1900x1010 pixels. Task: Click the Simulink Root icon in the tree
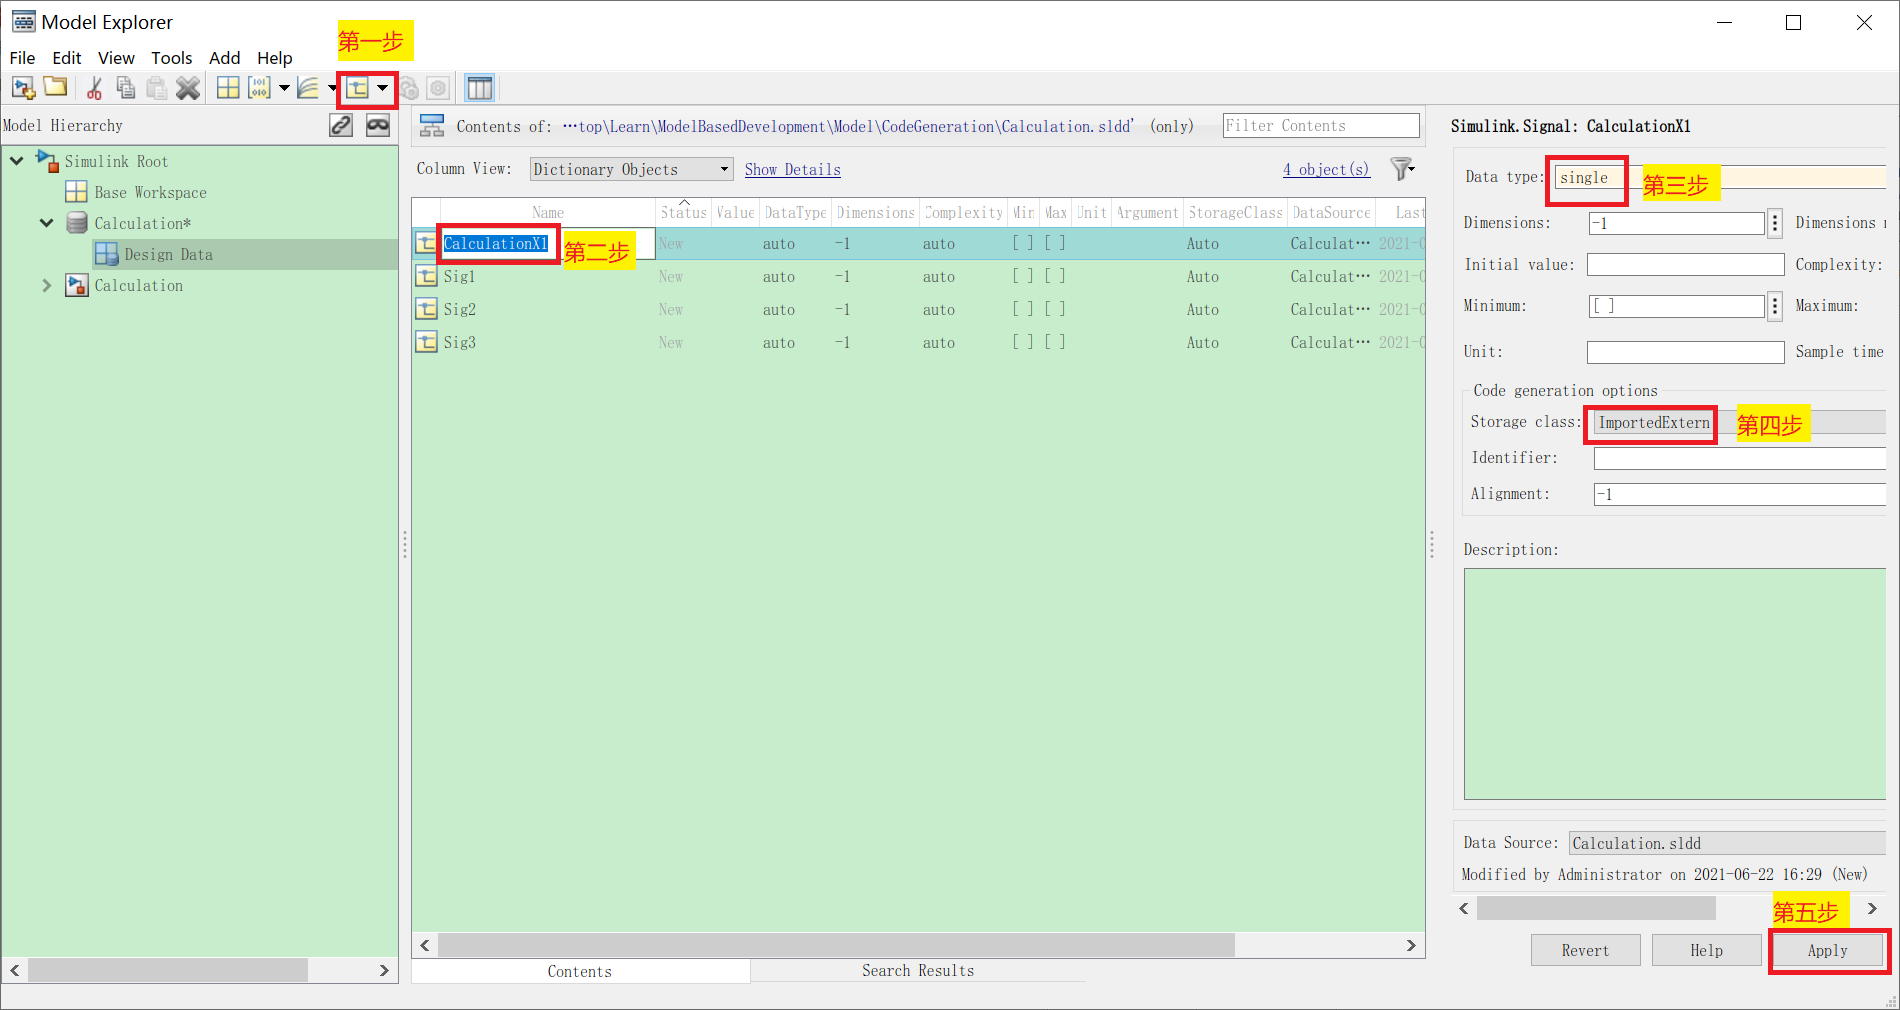[47, 161]
